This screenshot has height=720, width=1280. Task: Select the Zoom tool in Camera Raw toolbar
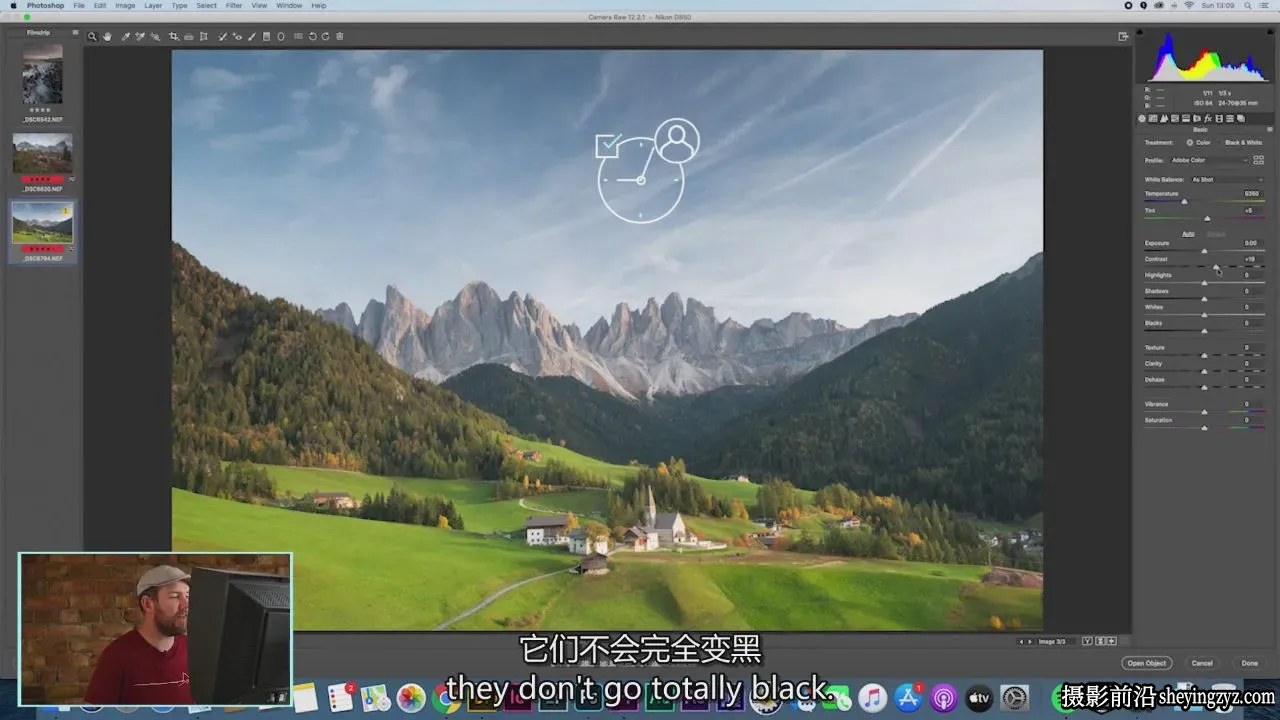click(92, 36)
